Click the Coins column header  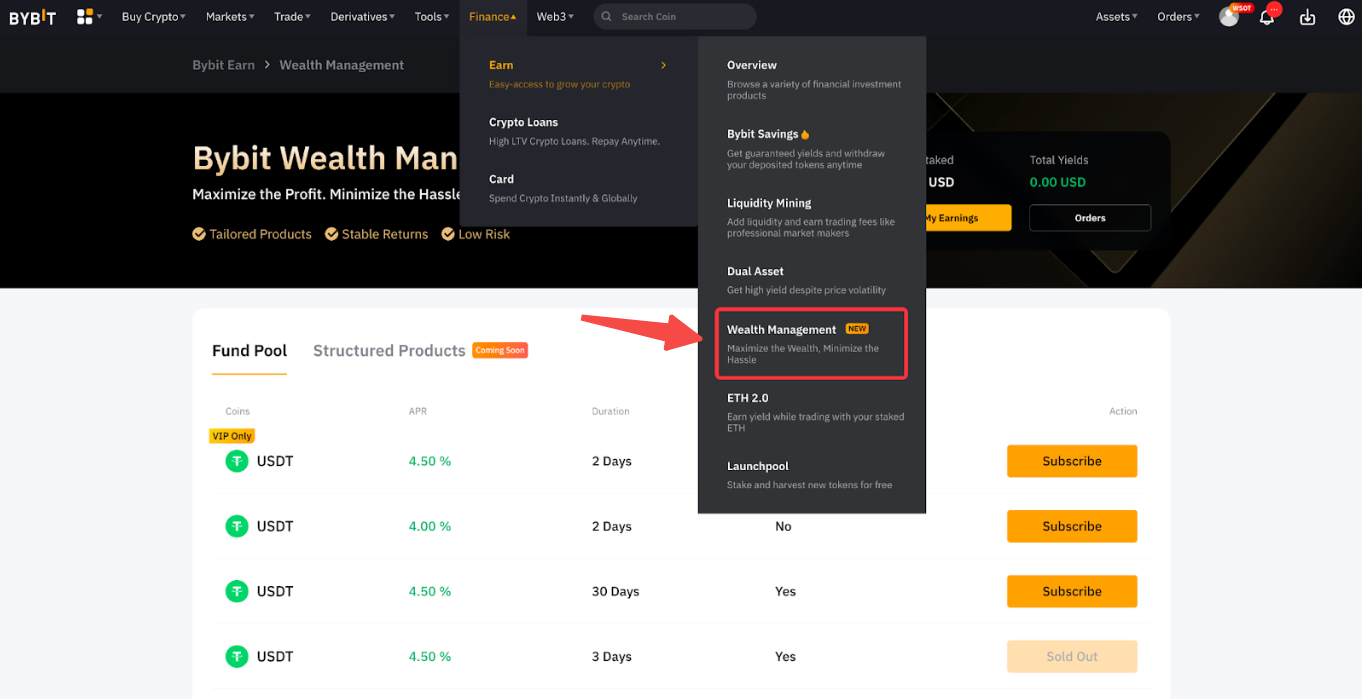(x=238, y=411)
